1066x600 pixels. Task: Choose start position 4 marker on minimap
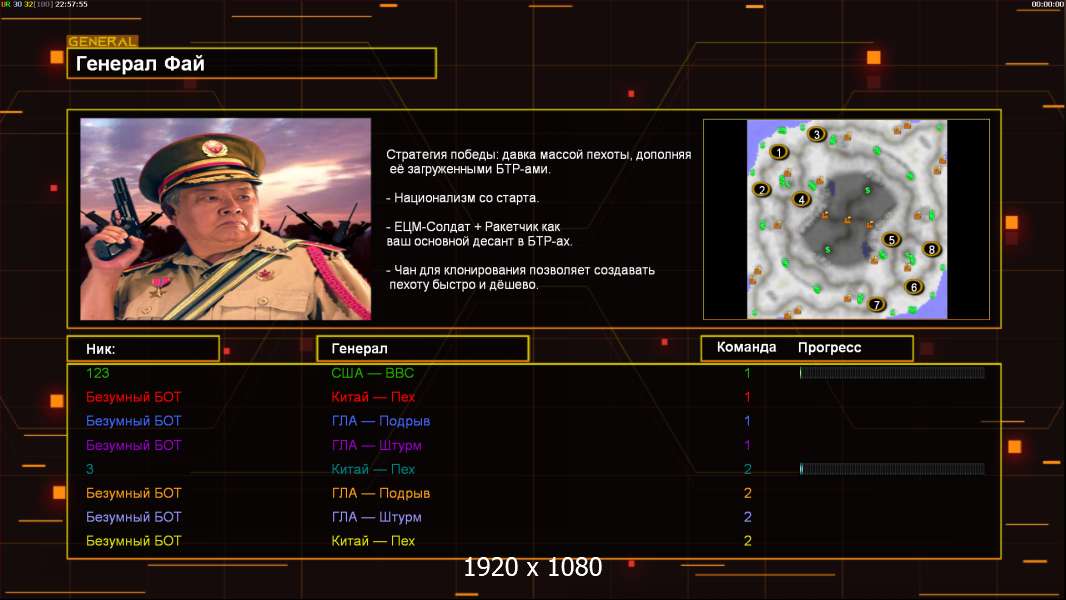pos(801,199)
